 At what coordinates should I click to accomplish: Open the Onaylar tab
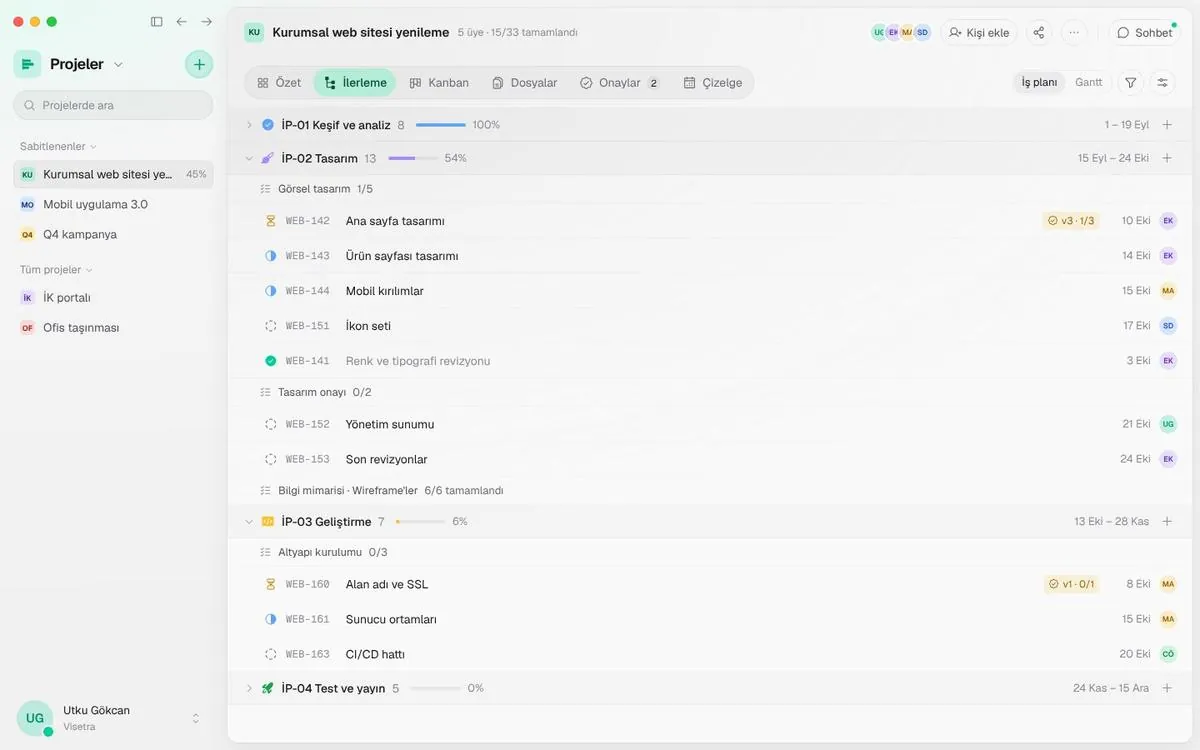click(620, 83)
